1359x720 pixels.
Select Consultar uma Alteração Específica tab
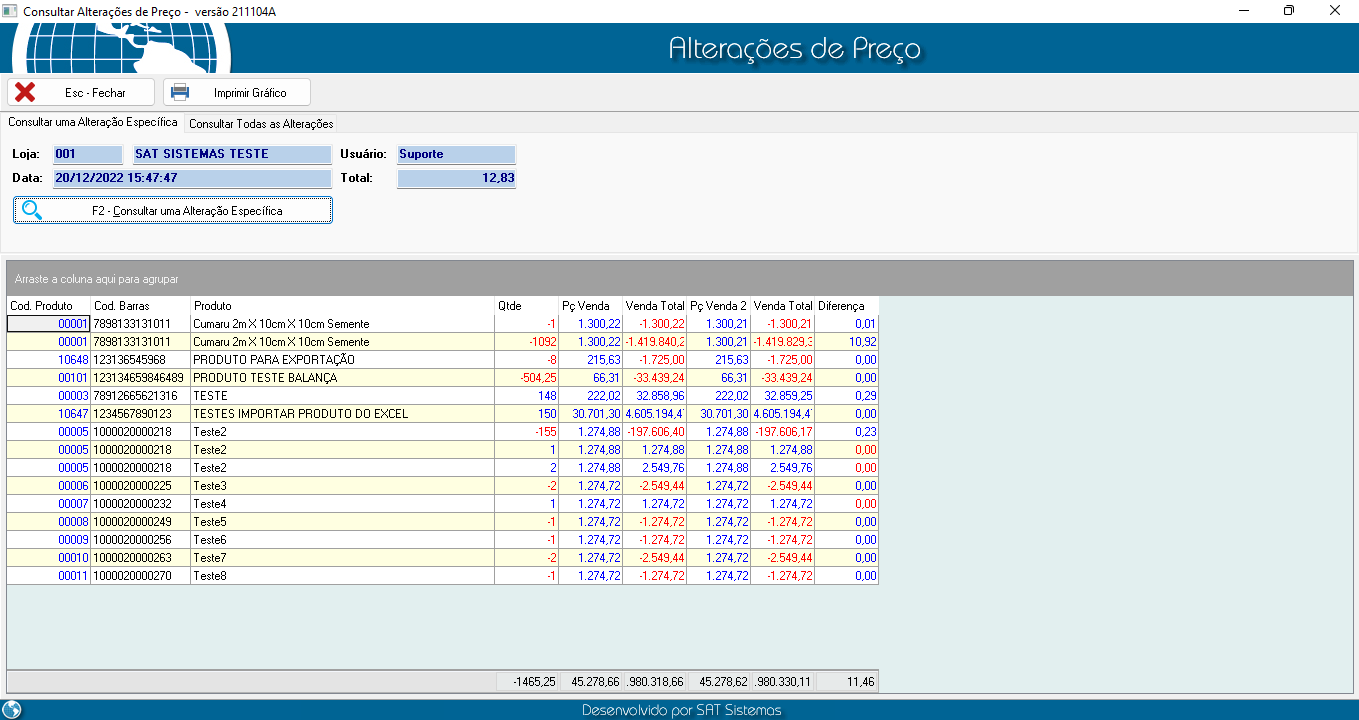point(93,122)
